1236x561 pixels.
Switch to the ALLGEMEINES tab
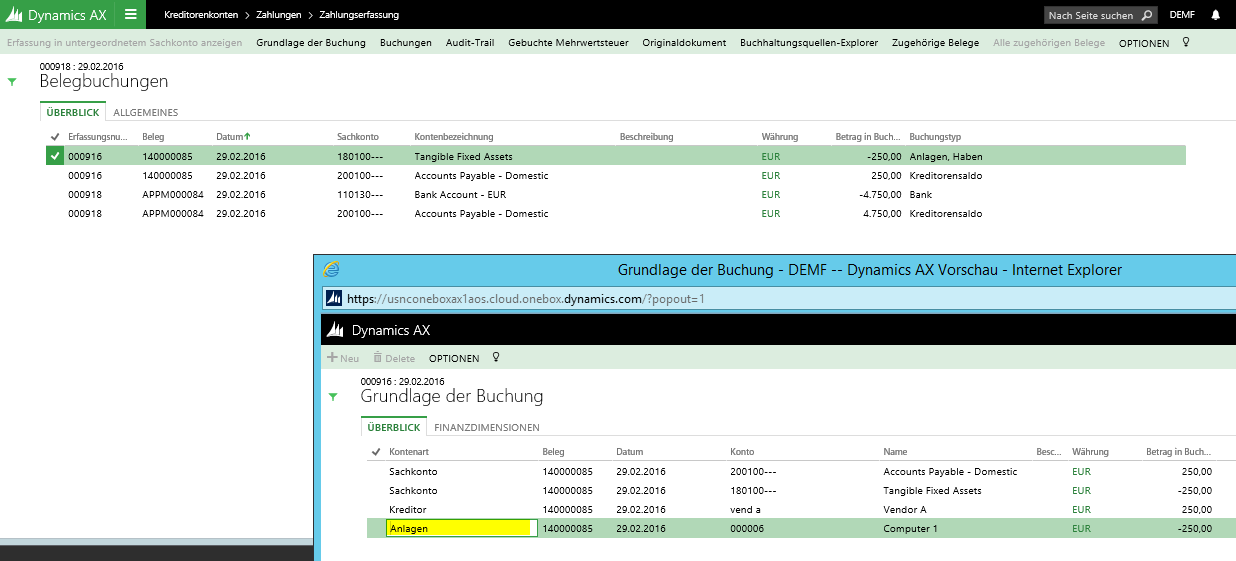pyautogui.click(x=145, y=113)
